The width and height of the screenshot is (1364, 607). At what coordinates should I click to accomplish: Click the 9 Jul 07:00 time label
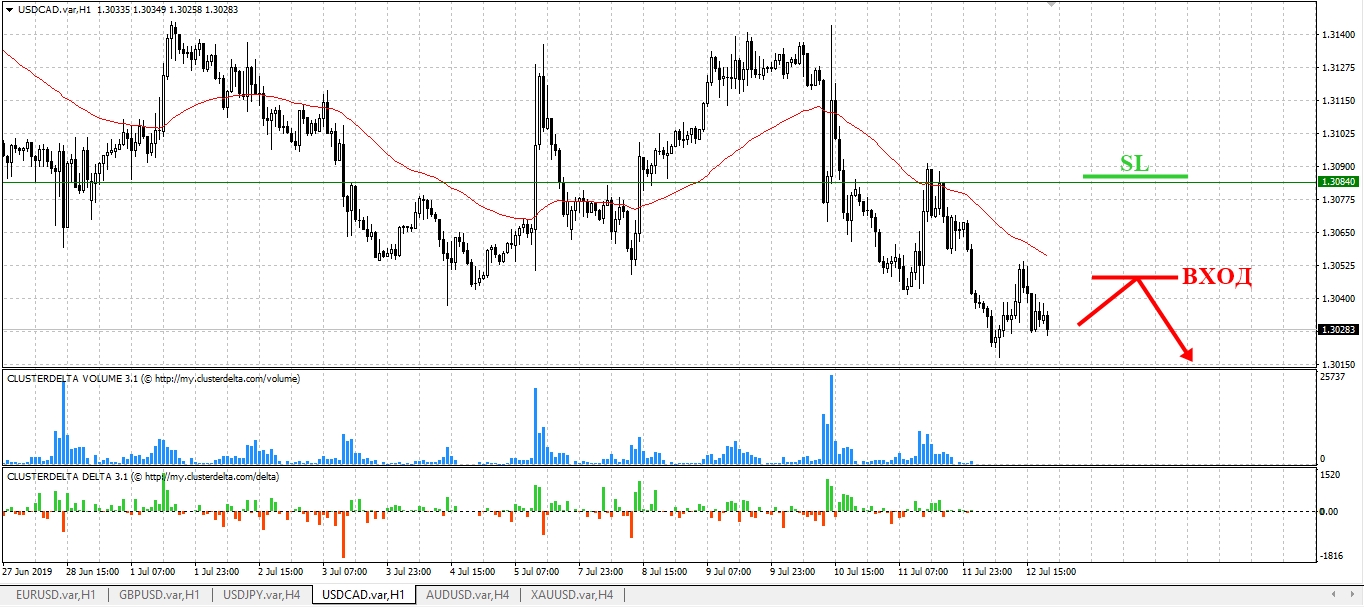tap(729, 573)
